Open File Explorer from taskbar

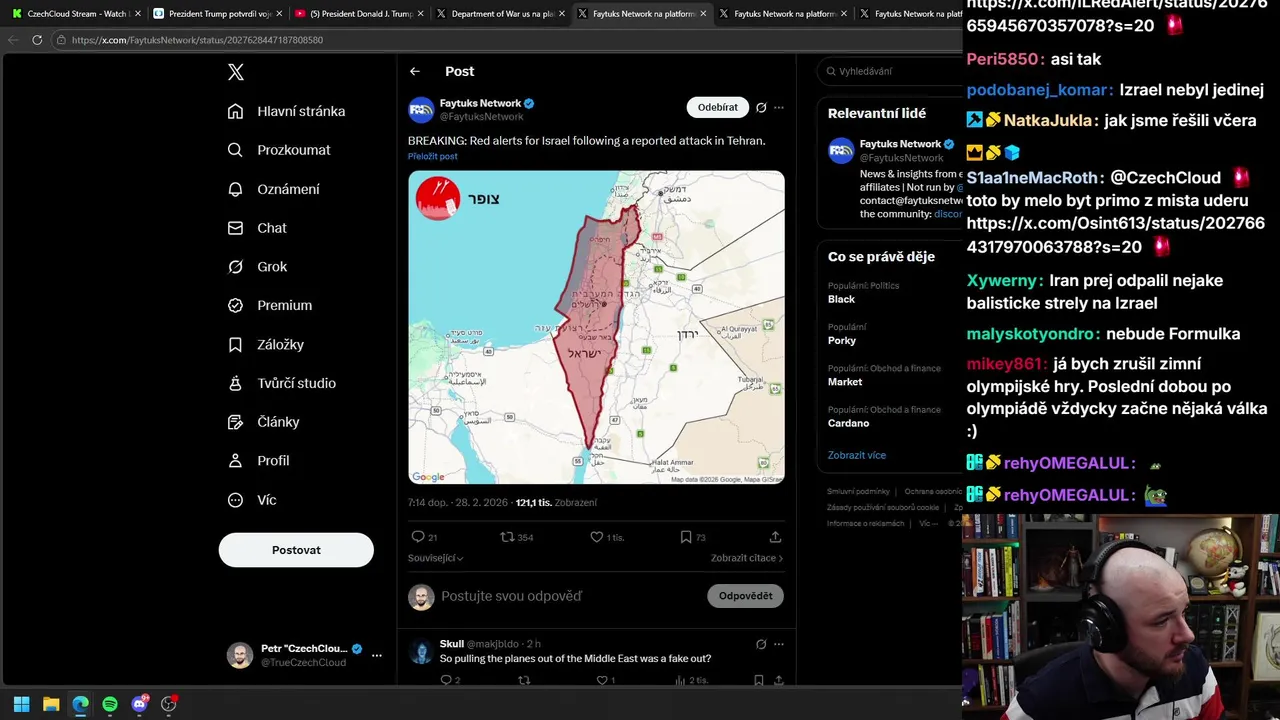(x=51, y=704)
